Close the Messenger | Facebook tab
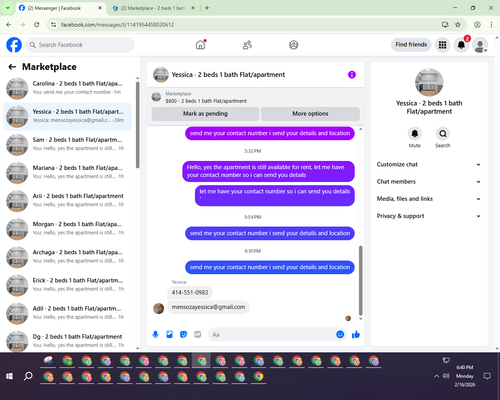 click(100, 8)
